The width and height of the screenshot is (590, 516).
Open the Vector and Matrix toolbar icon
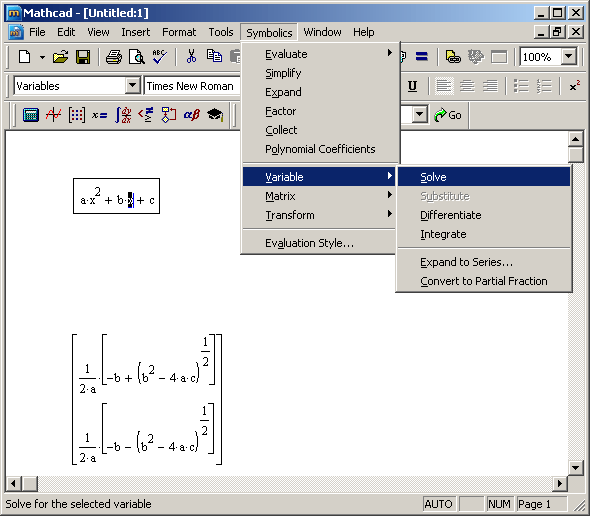click(76, 115)
